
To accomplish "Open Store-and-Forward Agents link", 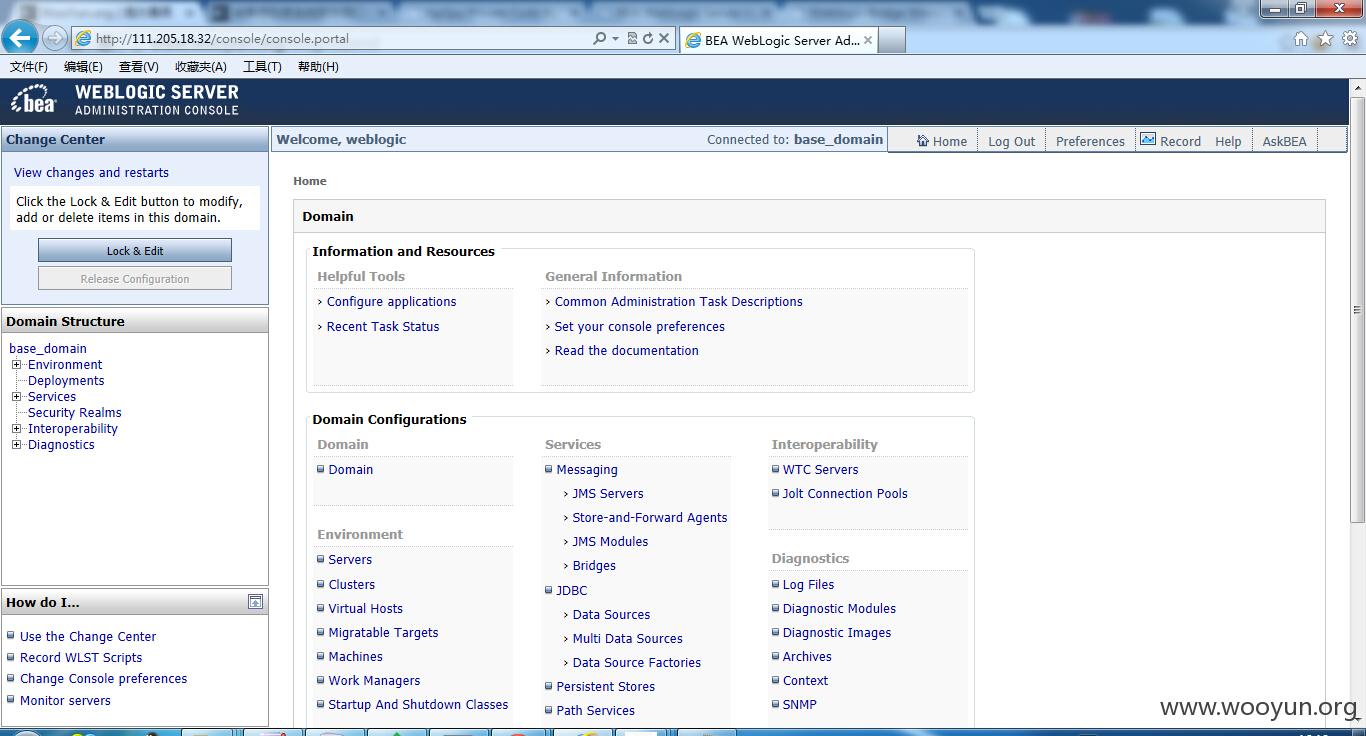I will click(x=650, y=518).
